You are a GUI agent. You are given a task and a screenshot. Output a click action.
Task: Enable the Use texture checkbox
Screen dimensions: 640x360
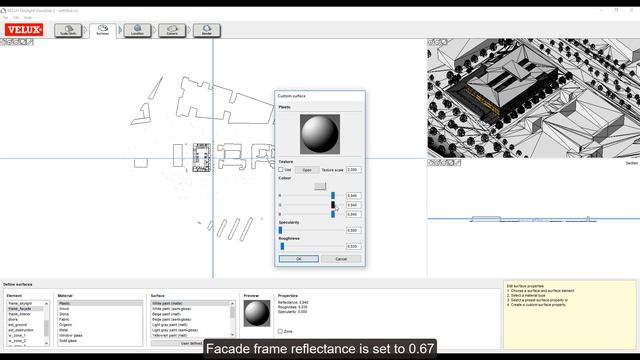[x=281, y=169]
